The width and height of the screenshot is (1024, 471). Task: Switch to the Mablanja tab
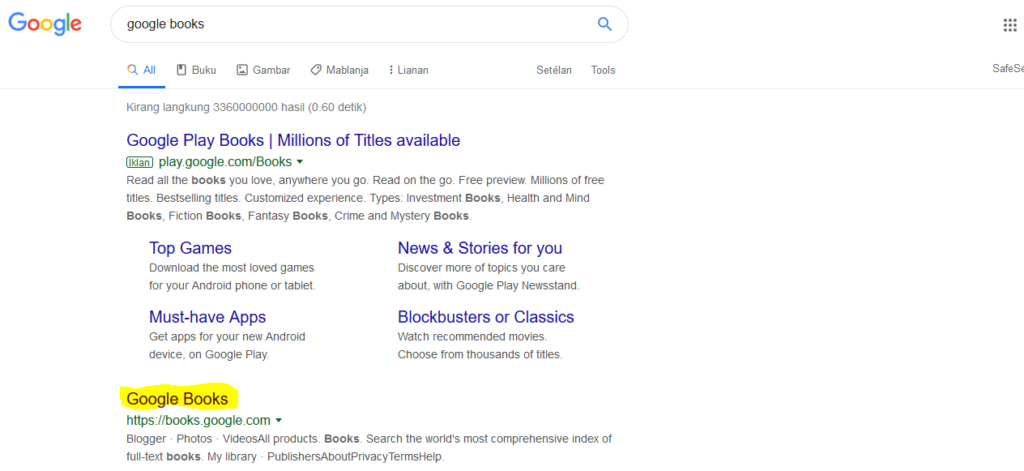click(340, 70)
